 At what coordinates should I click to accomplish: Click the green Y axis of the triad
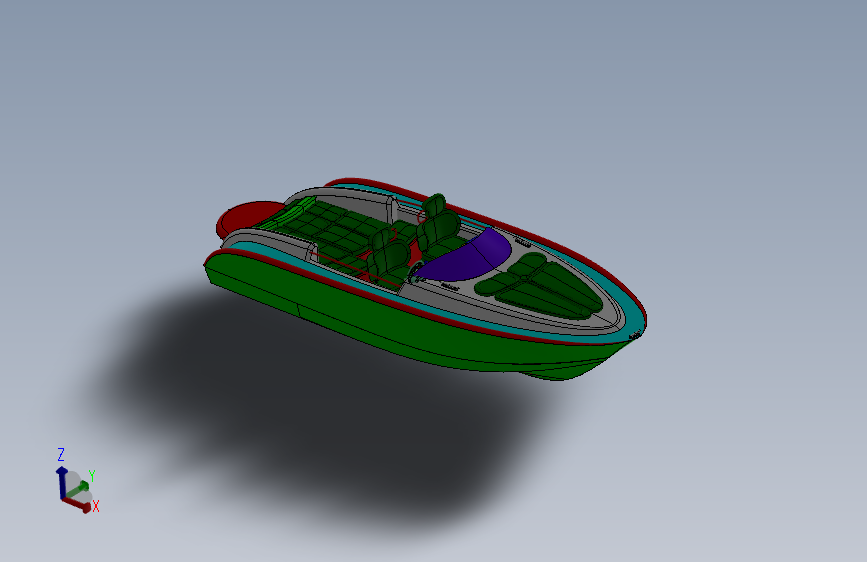pyautogui.click(x=79, y=489)
